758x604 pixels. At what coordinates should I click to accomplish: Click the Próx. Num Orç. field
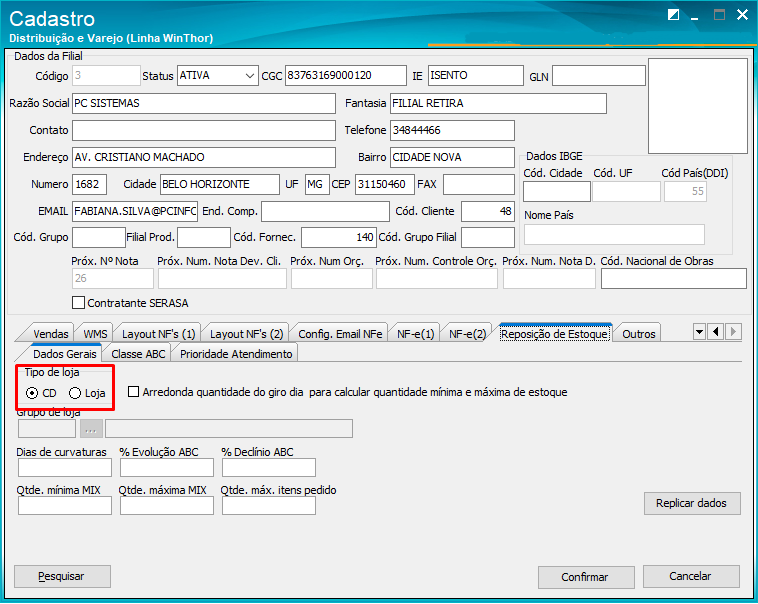coord(332,279)
